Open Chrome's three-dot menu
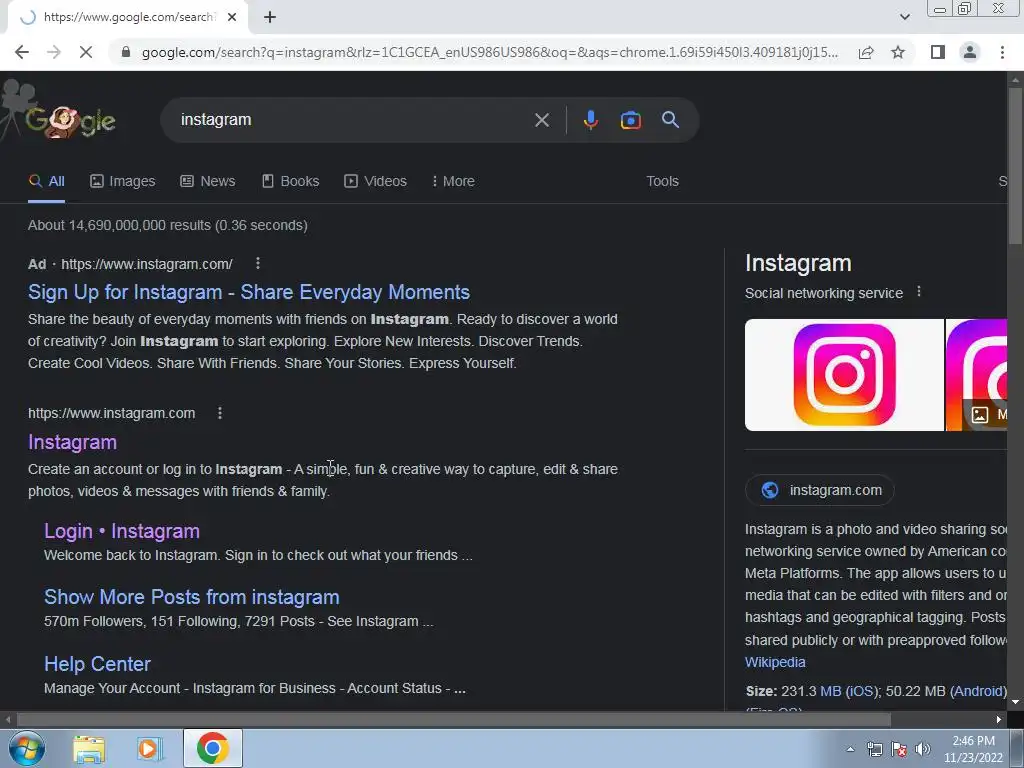The width and height of the screenshot is (1024, 768). 1002,52
